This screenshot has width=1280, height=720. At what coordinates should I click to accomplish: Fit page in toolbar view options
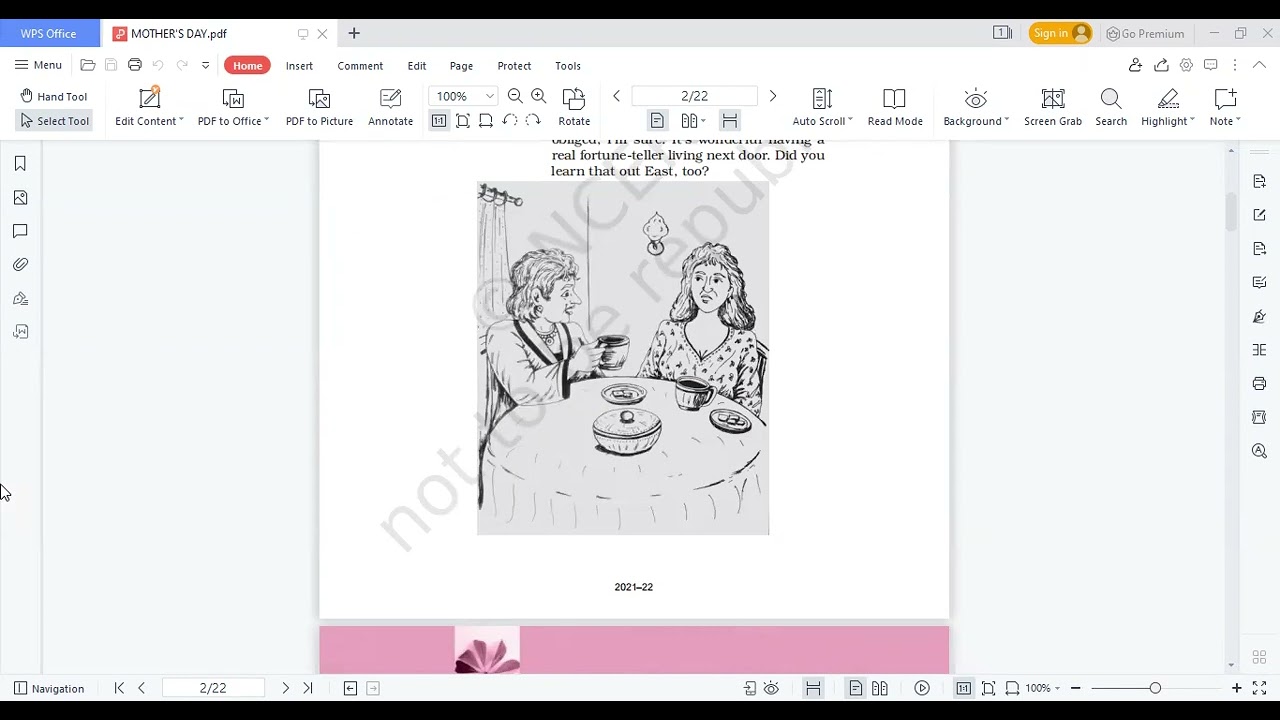[x=463, y=121]
